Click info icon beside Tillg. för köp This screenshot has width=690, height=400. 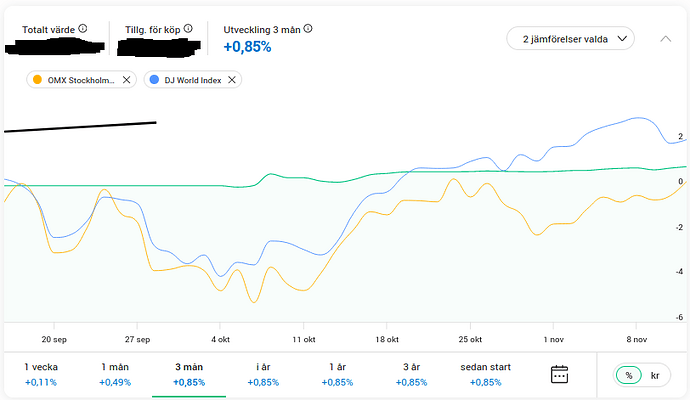(x=188, y=29)
